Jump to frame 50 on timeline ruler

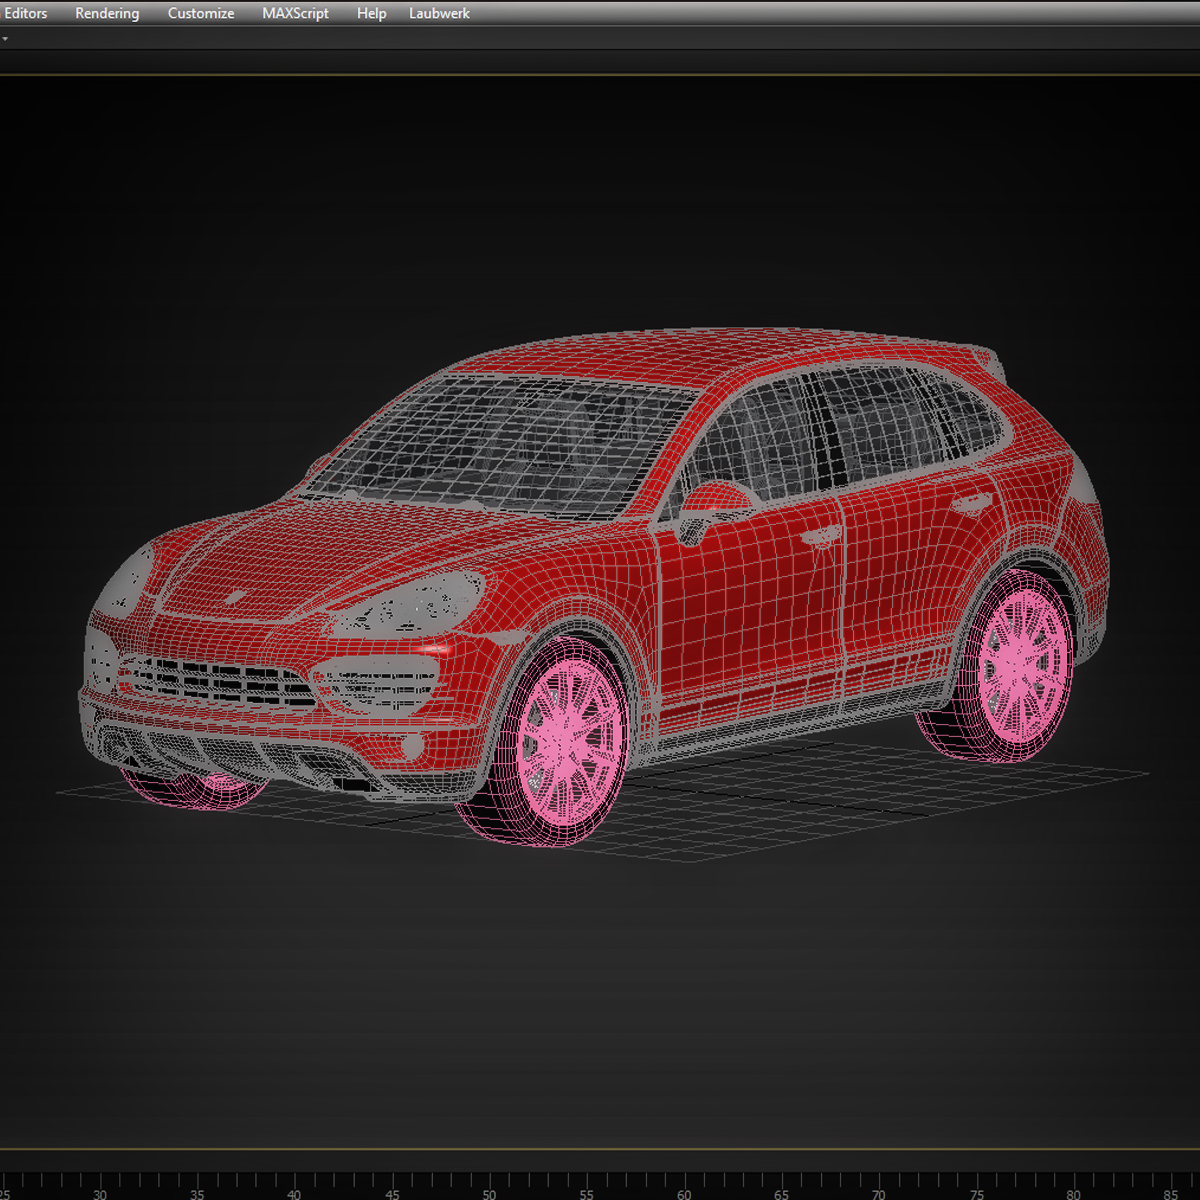tap(489, 1193)
